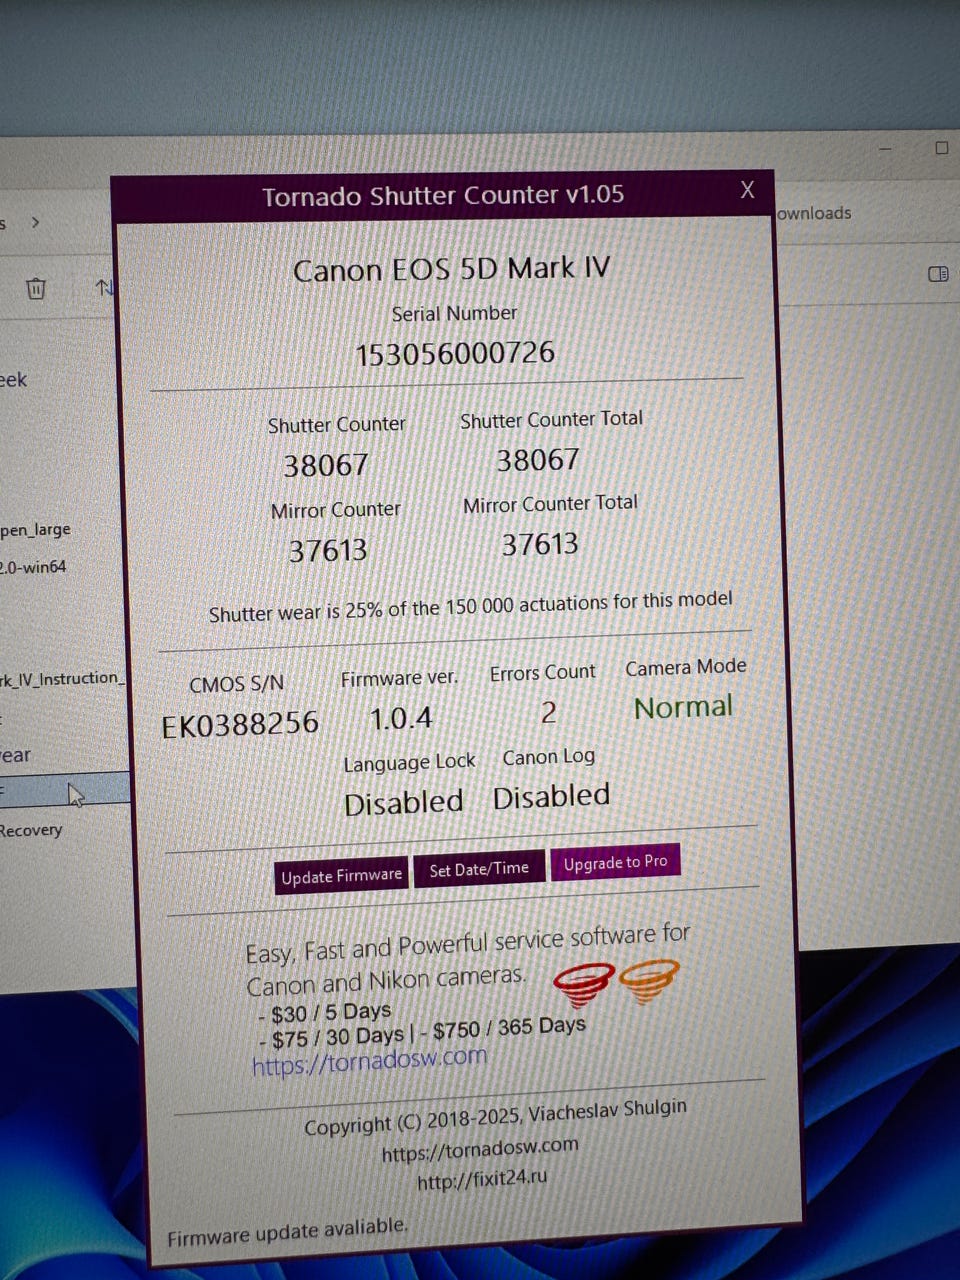The image size is (960, 1280).
Task: Click the Set Date/Time button
Action: coord(479,869)
